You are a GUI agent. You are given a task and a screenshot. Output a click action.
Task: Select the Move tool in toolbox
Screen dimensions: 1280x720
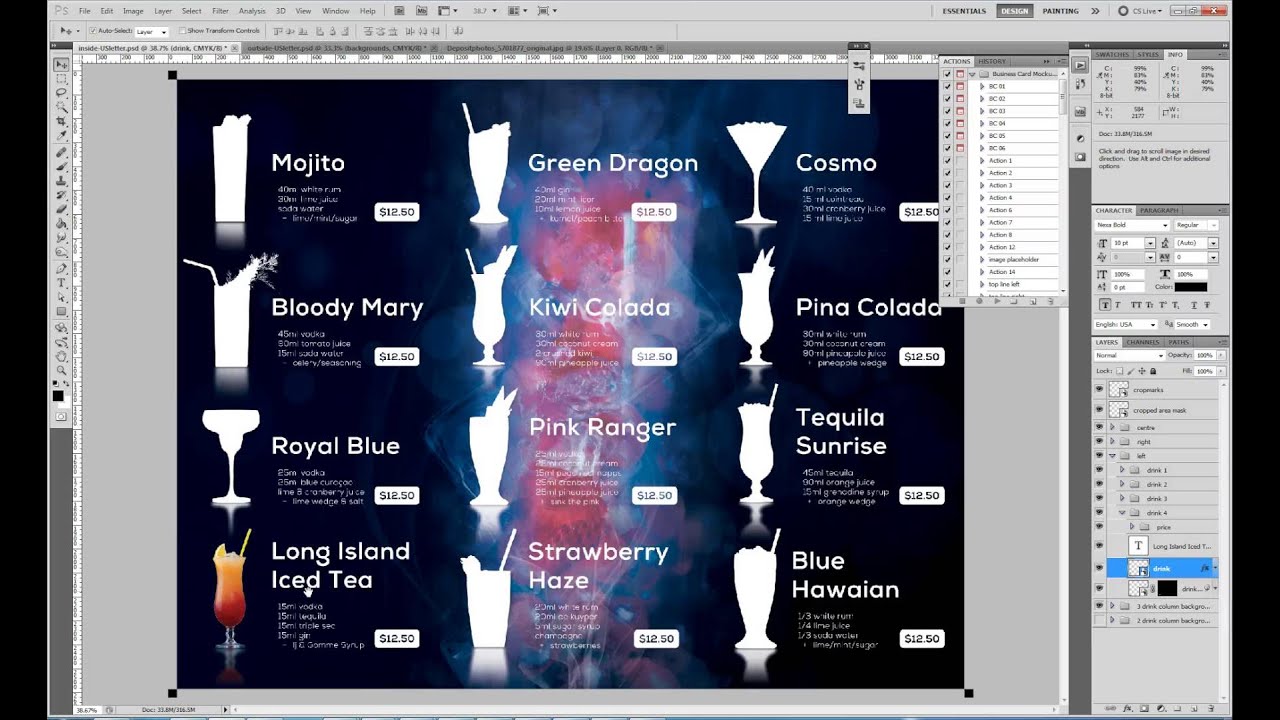62,64
